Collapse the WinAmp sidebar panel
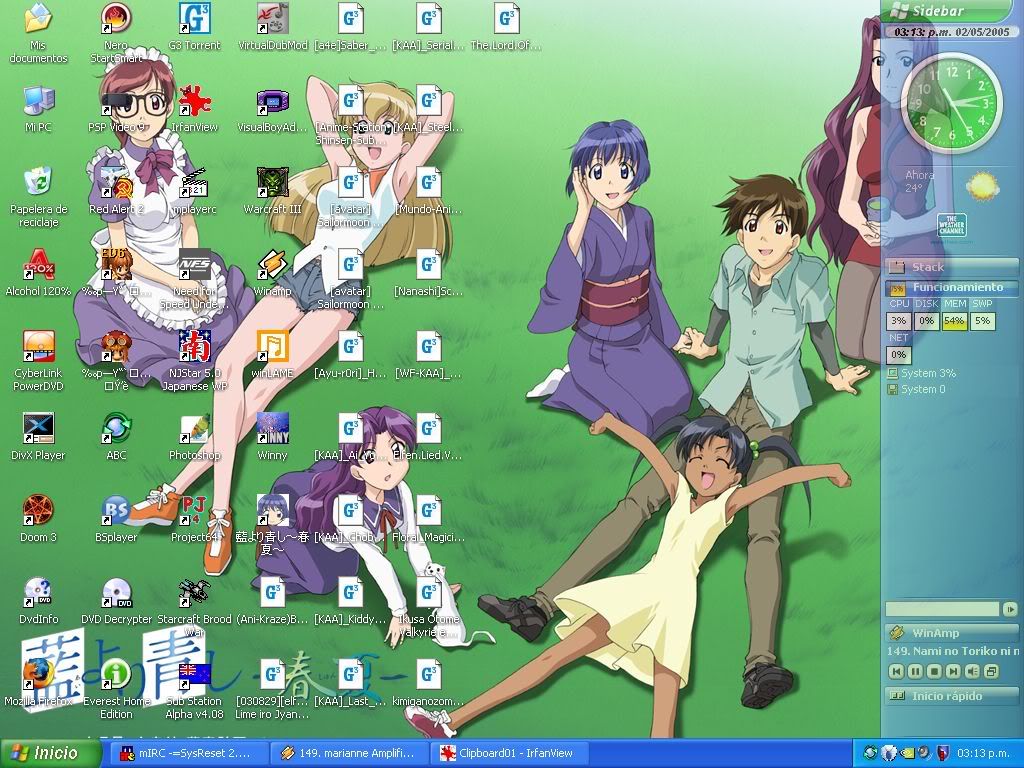Image resolution: width=1024 pixels, height=768 pixels. pos(952,633)
